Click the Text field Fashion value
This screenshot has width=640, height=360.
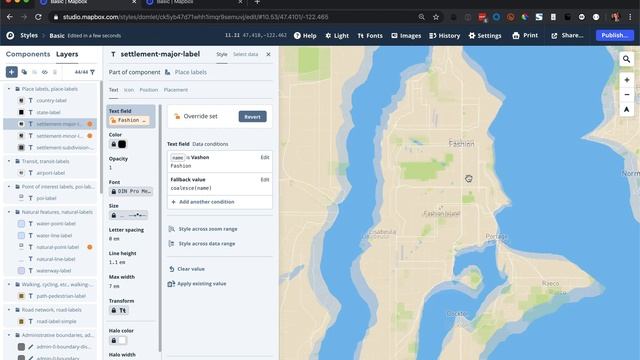[x=129, y=120]
